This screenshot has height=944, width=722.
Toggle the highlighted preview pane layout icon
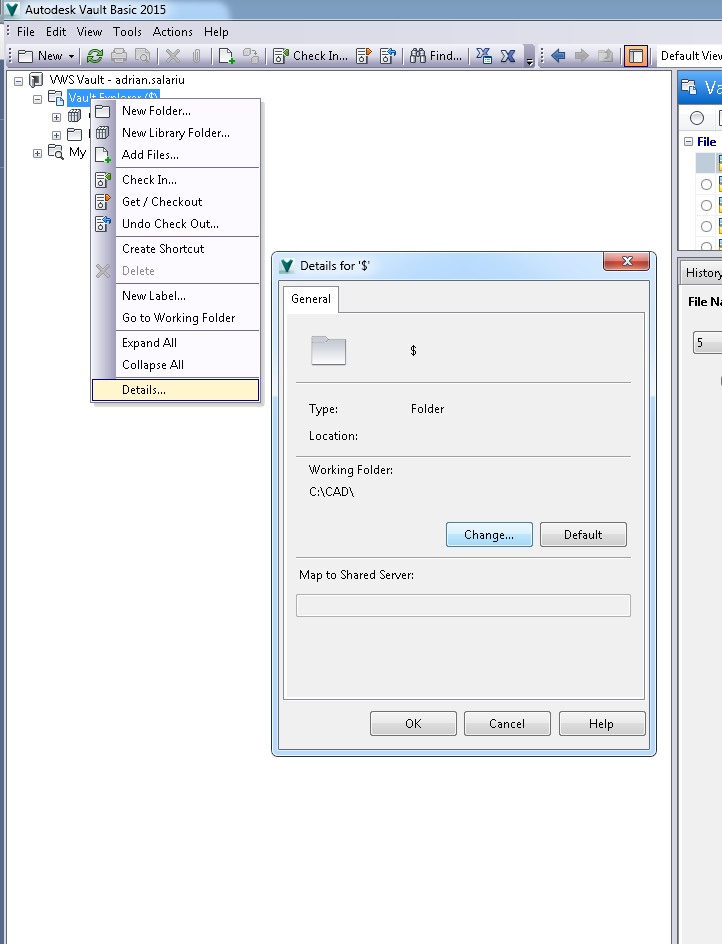[635, 56]
